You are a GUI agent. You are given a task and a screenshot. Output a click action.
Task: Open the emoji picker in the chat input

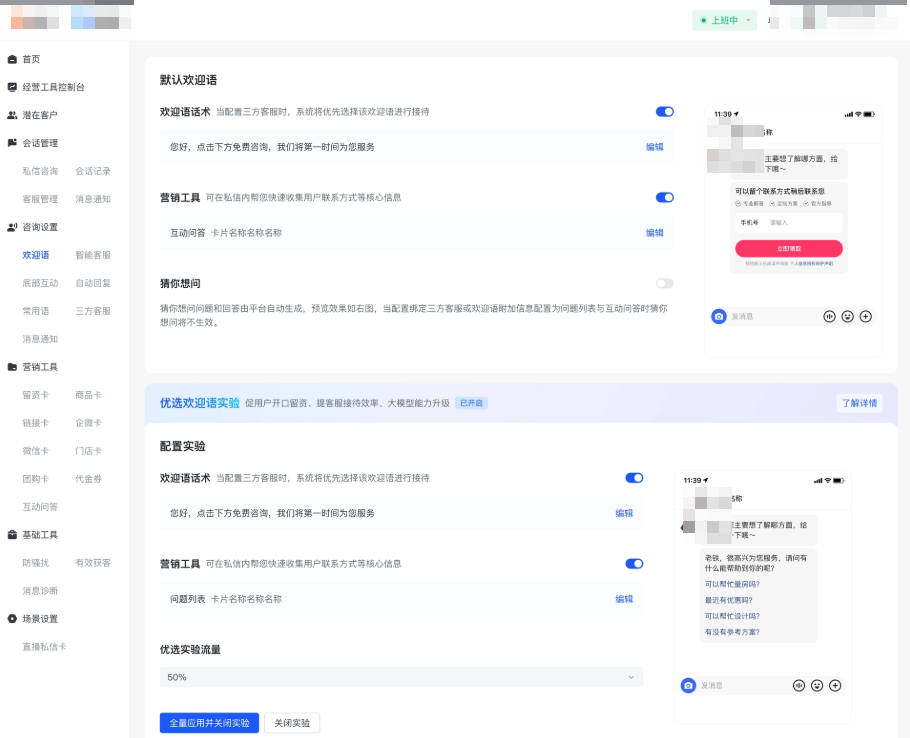(847, 316)
